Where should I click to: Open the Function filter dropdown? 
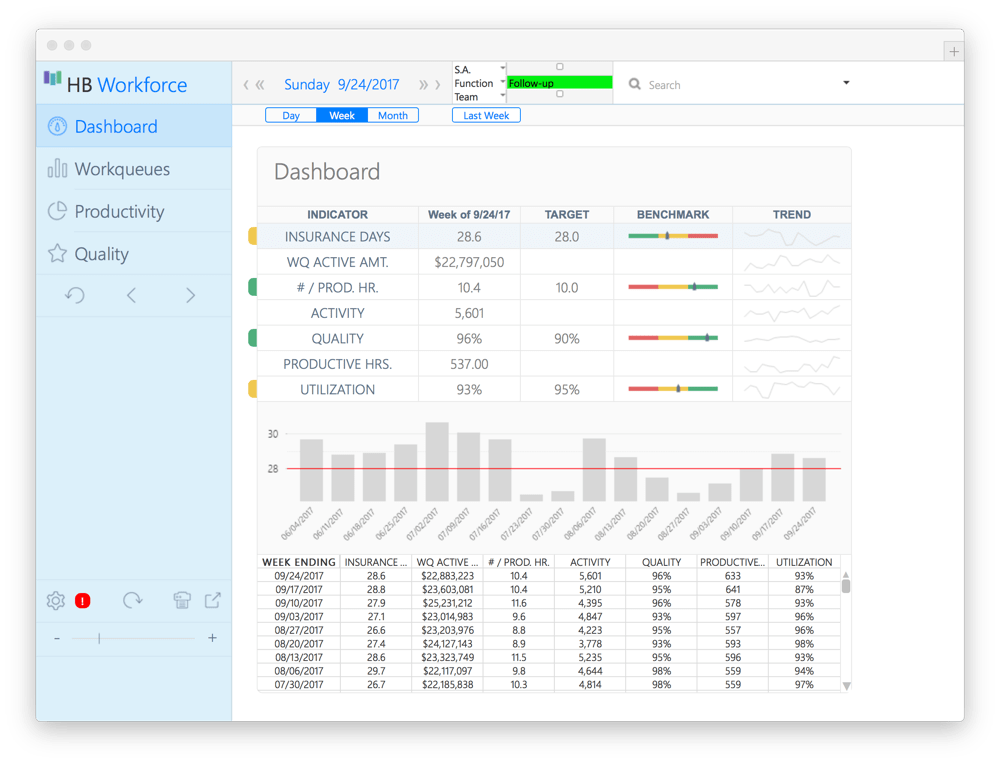(x=503, y=83)
